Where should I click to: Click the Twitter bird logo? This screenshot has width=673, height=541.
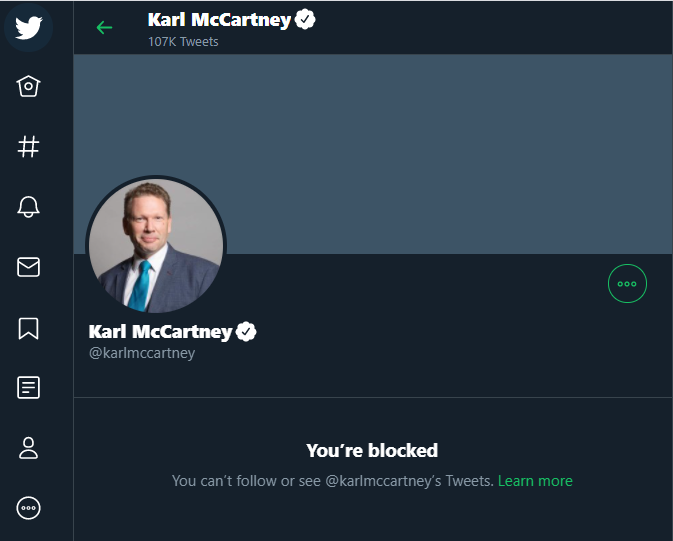coord(29,27)
